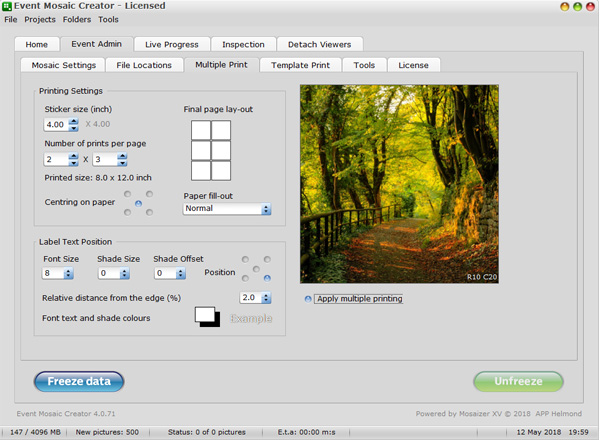Open the Inspection tab
Viewport: 600px width, 440px height.
pos(243,44)
